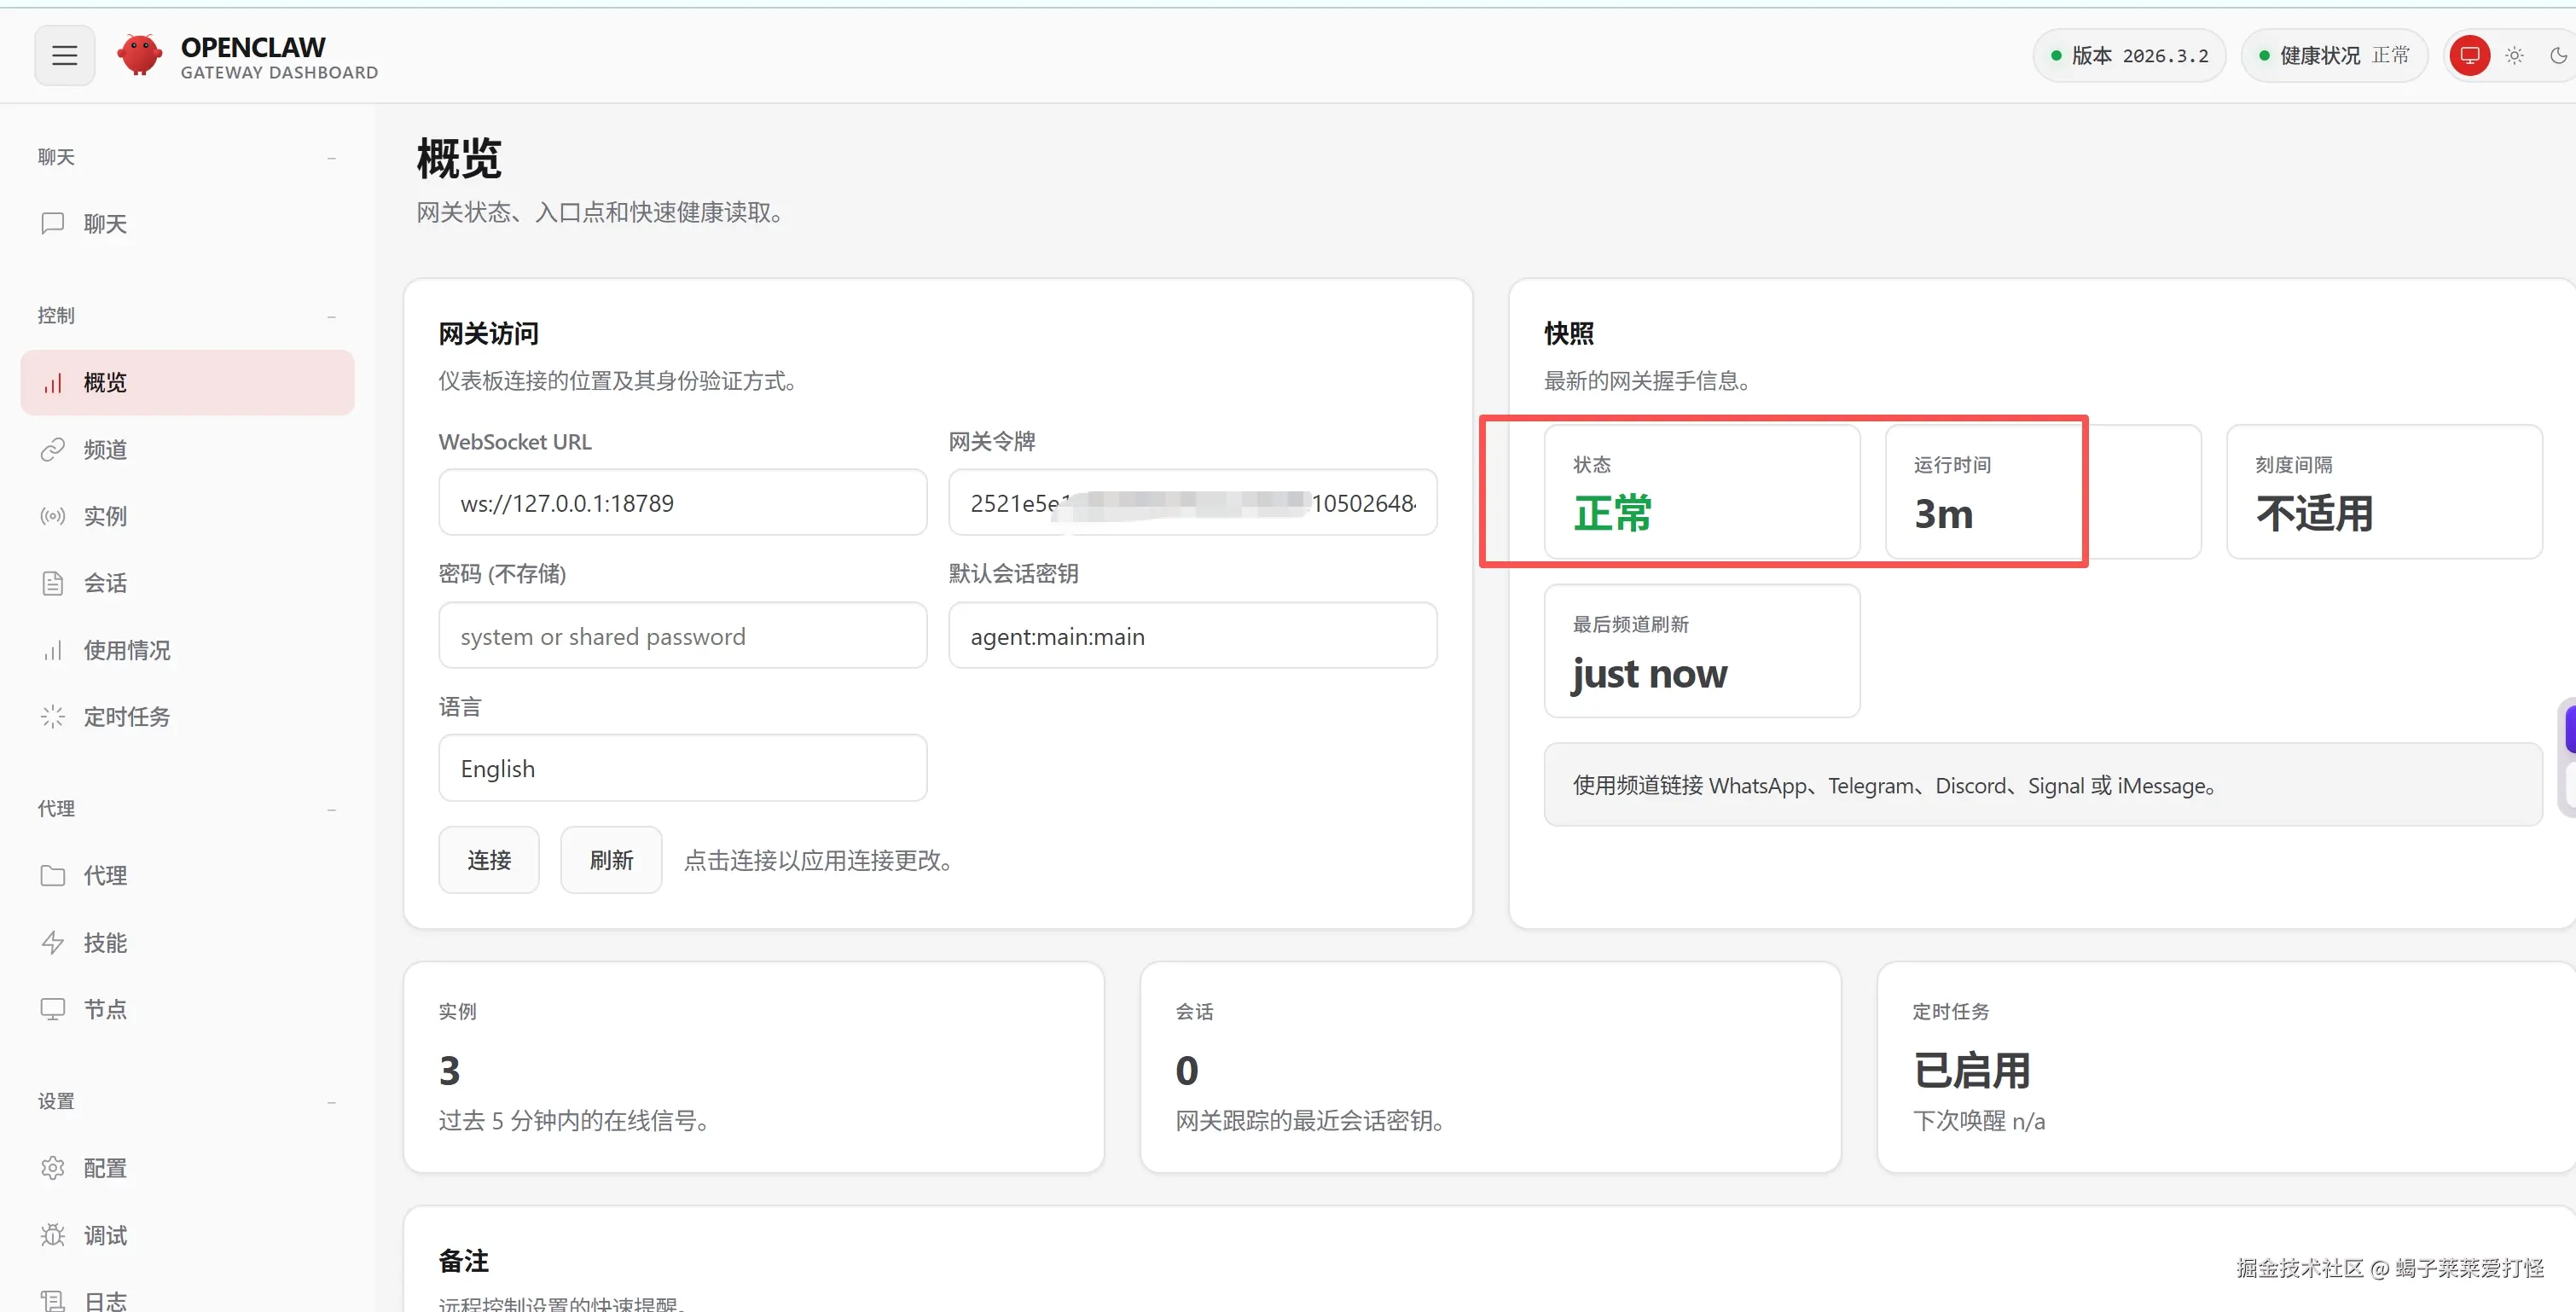Go to the 会话 page
The height and width of the screenshot is (1312, 2576).
click(105, 583)
